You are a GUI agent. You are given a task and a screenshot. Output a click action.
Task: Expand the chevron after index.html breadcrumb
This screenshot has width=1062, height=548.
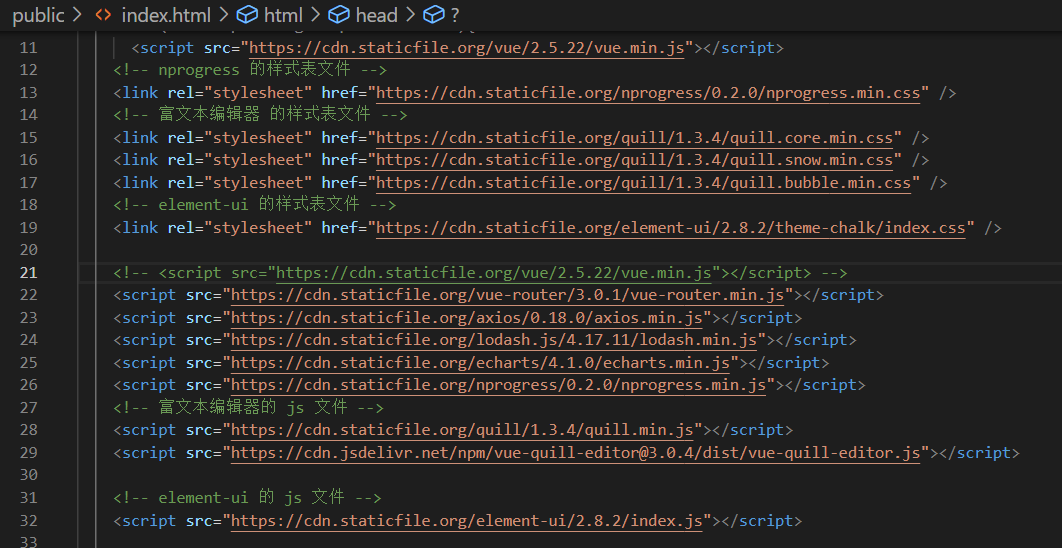(224, 15)
